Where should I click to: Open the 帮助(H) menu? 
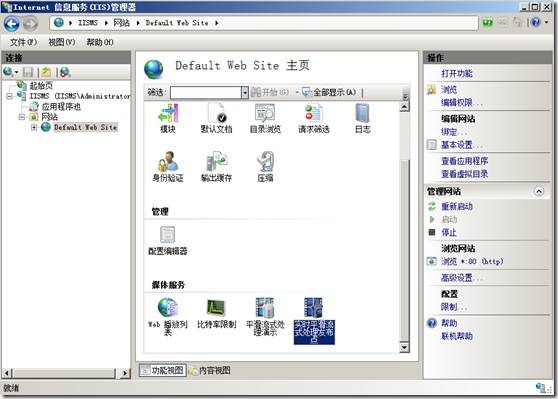coord(100,42)
